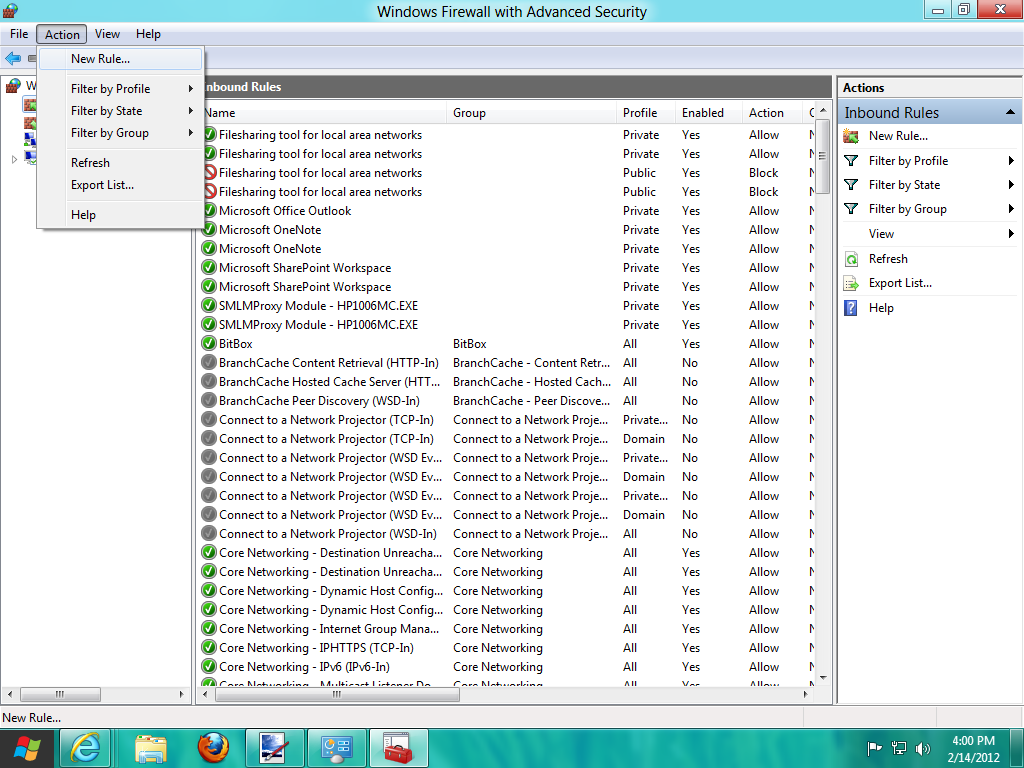The height and width of the screenshot is (768, 1024).
Task: Click the green check icon of BitBox rule
Action: point(209,344)
